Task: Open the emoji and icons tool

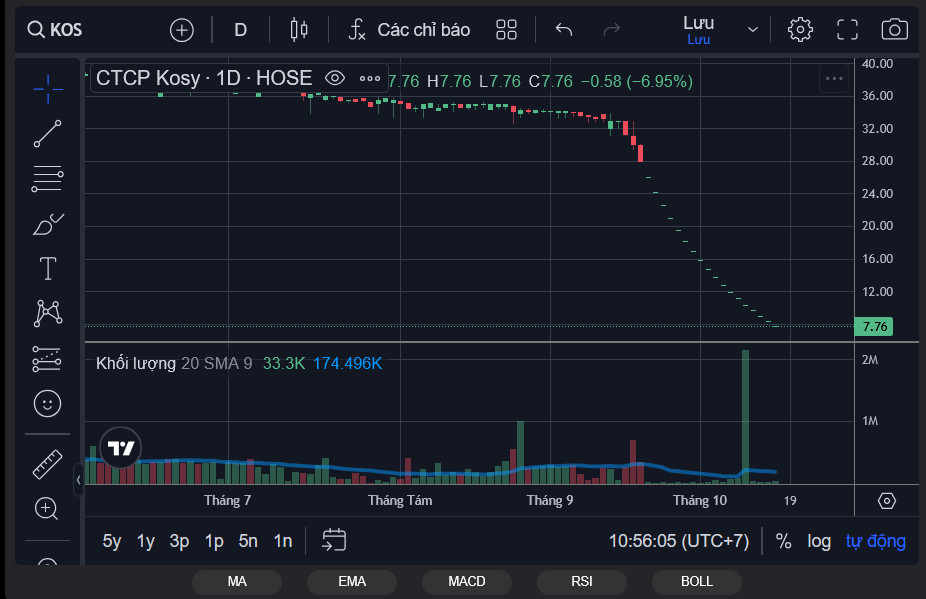Action: pyautogui.click(x=48, y=404)
